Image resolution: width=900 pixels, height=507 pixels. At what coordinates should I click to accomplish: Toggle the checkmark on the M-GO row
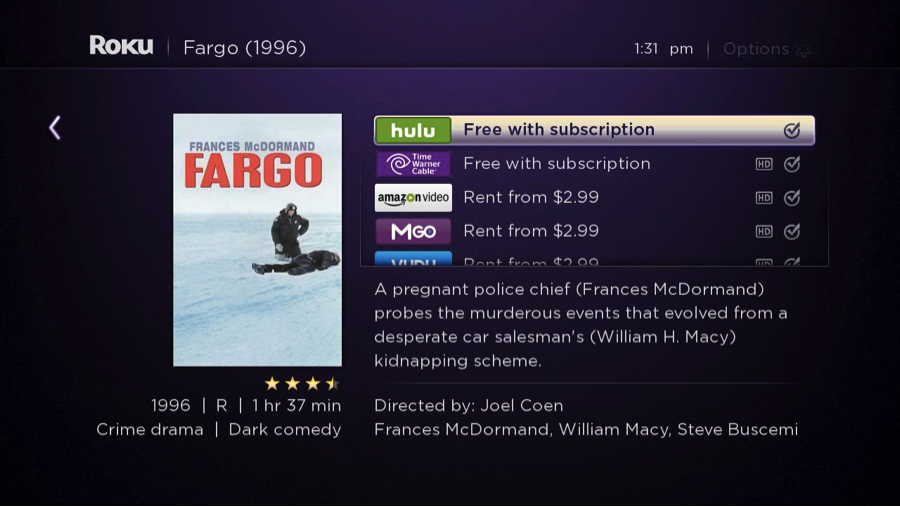(x=792, y=231)
